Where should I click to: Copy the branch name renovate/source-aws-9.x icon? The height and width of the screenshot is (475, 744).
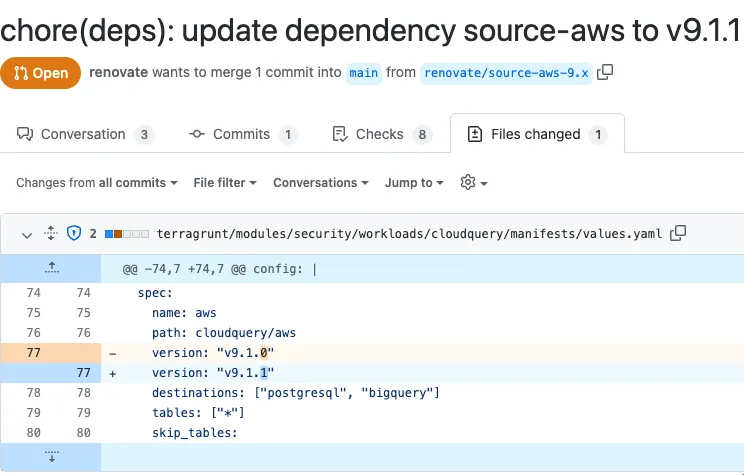click(x=605, y=72)
